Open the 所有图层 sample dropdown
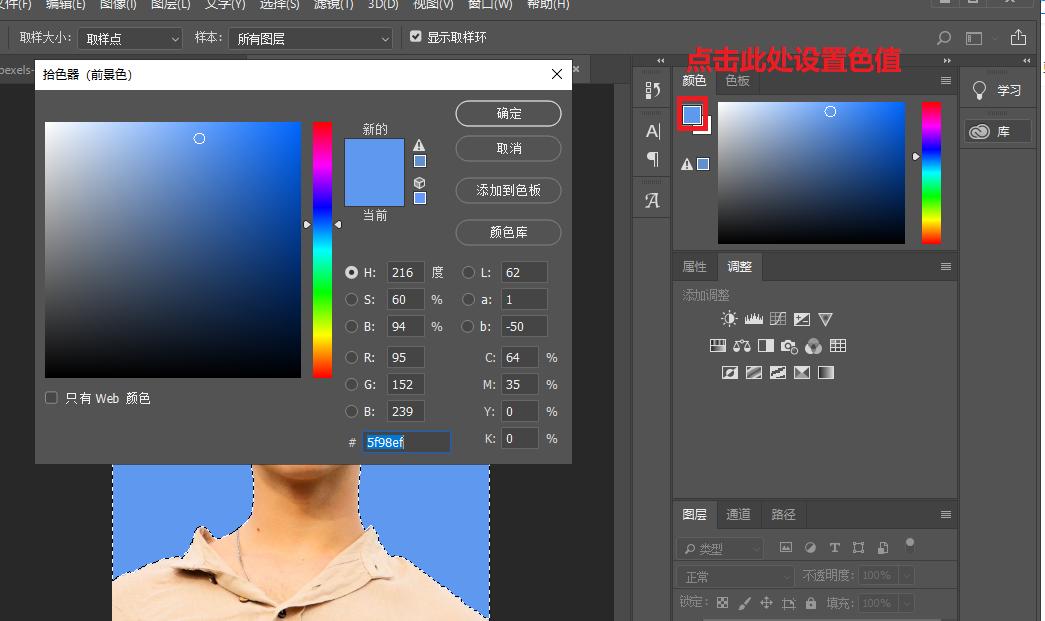Viewport: 1045px width, 621px height. click(310, 37)
